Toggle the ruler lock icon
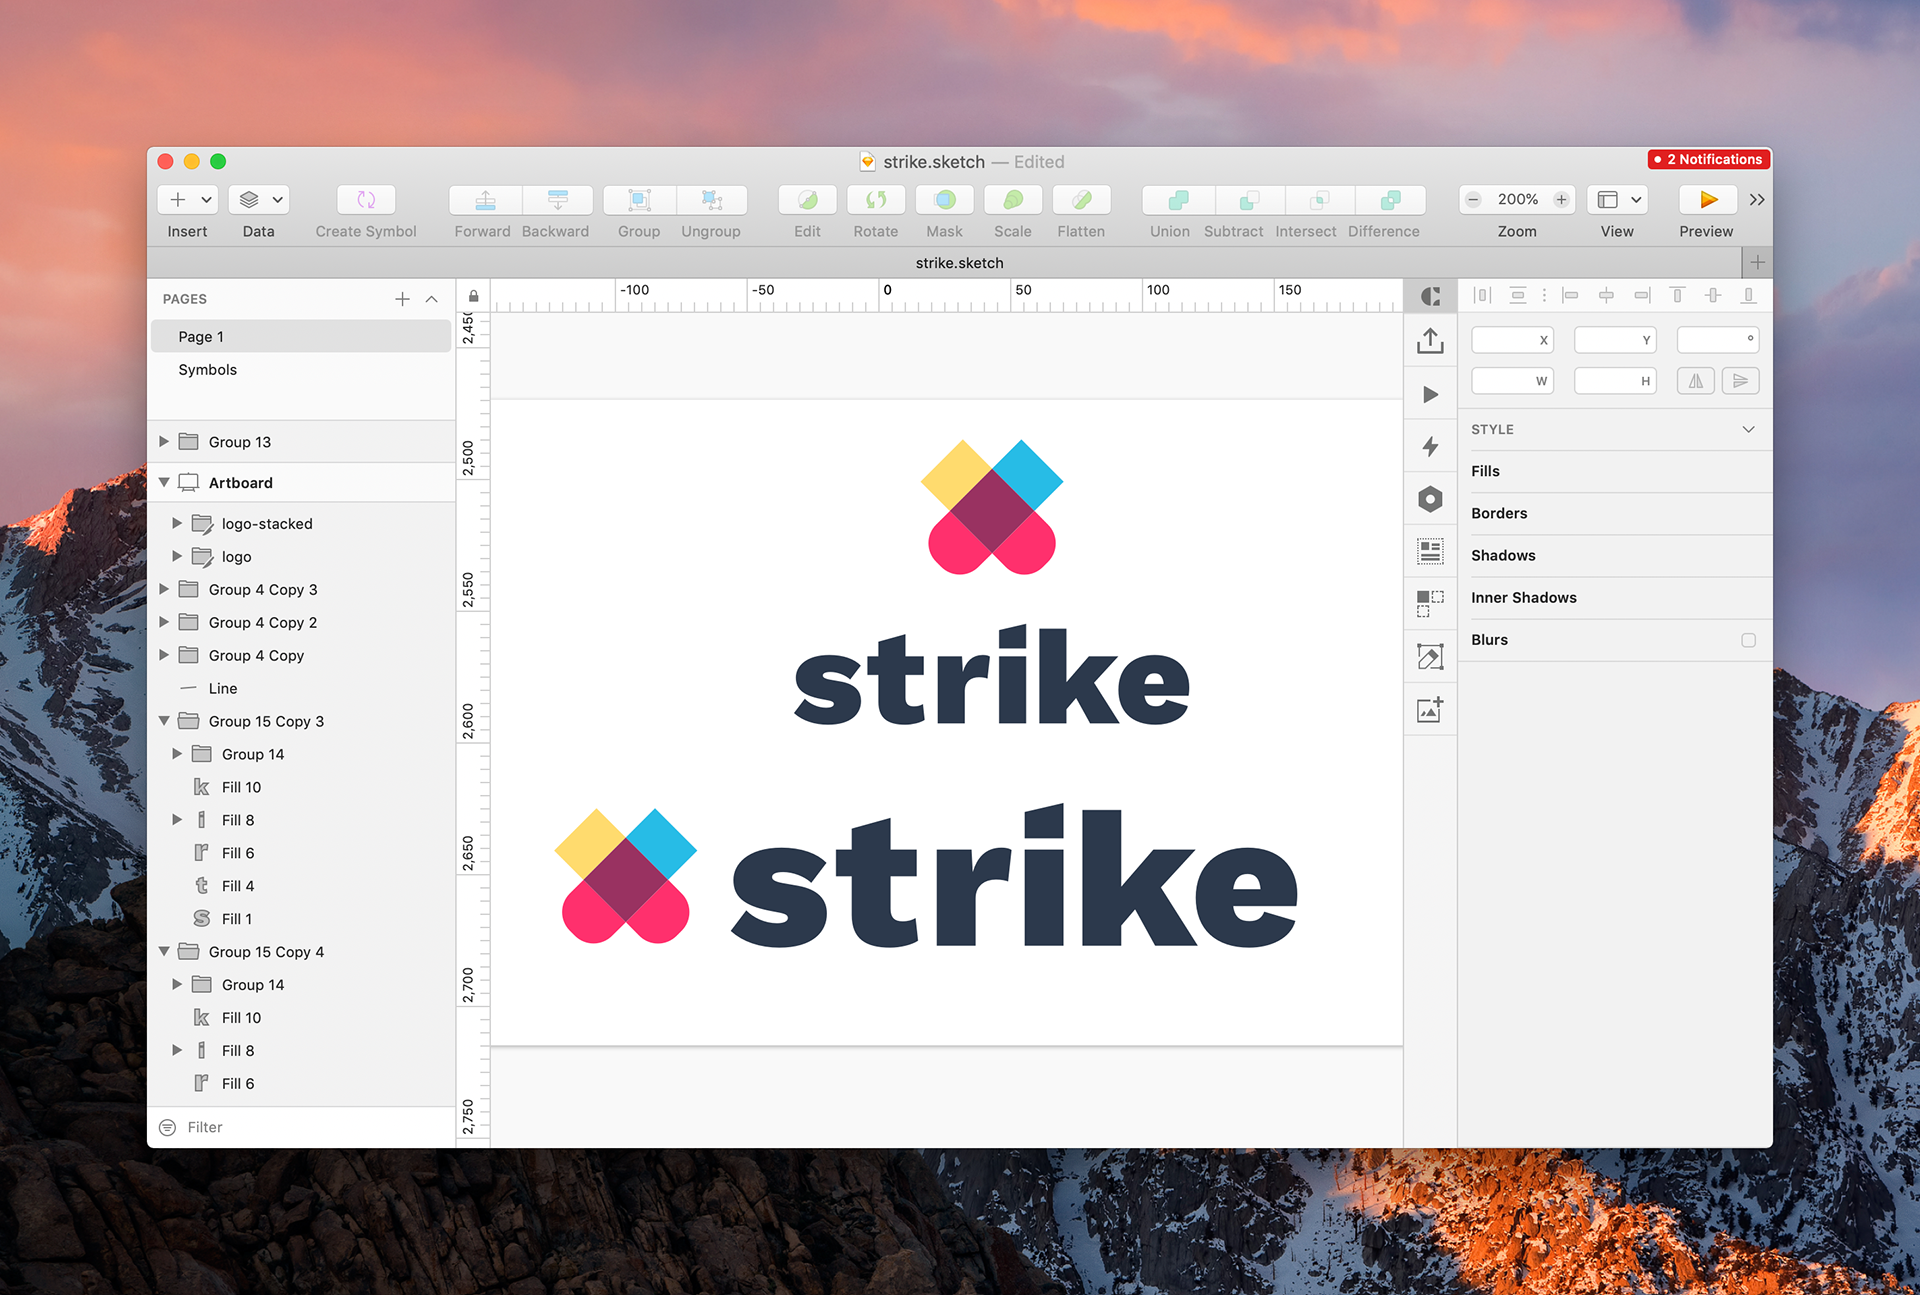The image size is (1920, 1295). (x=473, y=296)
